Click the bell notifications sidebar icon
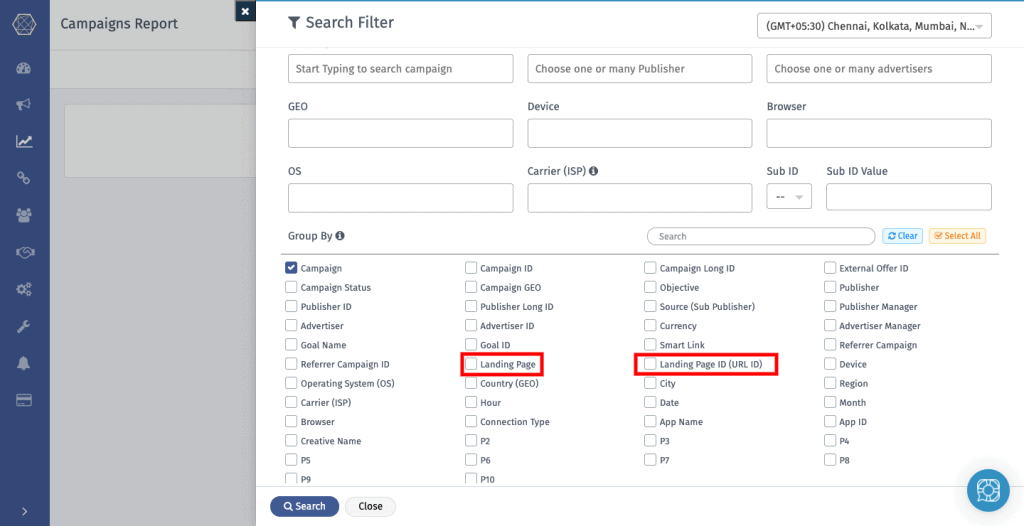Viewport: 1024px width, 526px height. pos(24,364)
